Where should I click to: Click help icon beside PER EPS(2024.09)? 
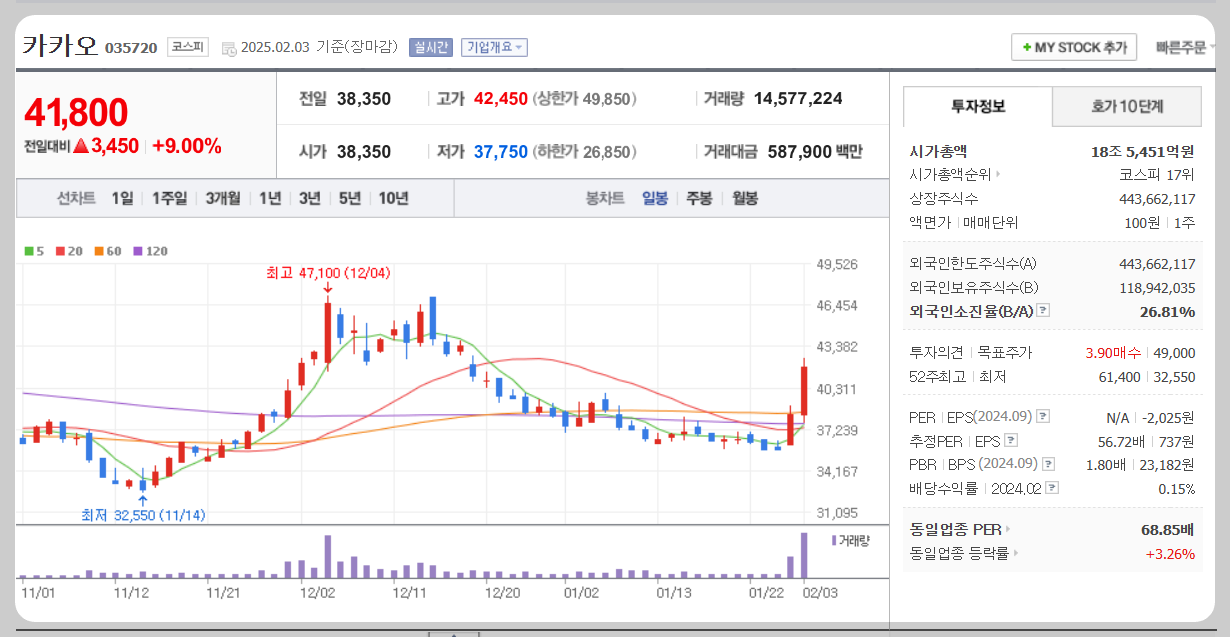click(x=1043, y=416)
